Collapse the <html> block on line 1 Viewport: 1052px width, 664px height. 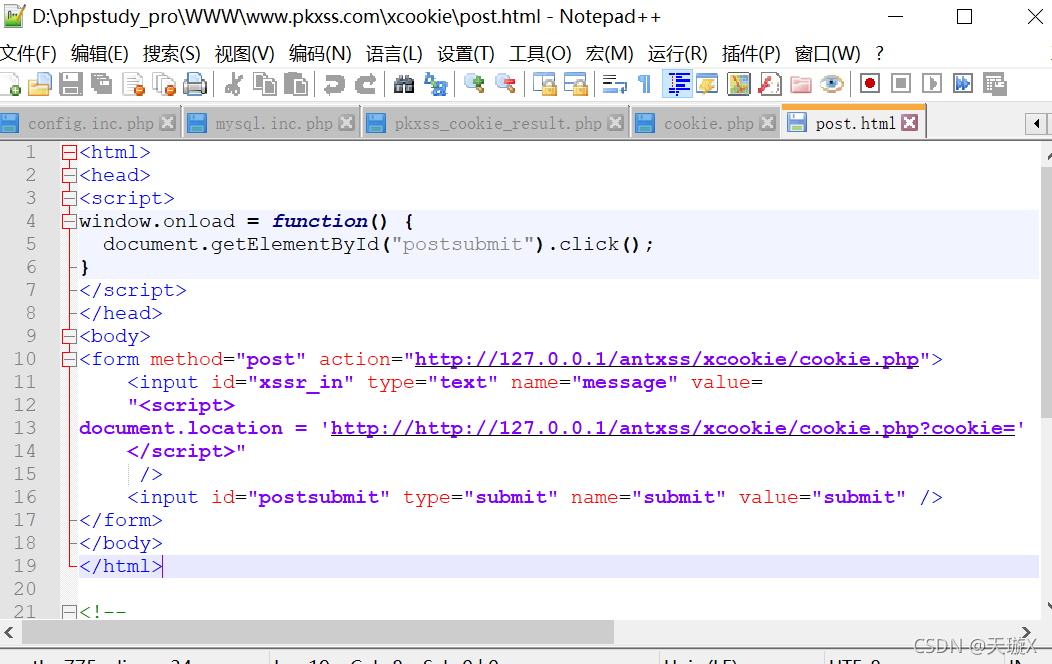(x=69, y=153)
